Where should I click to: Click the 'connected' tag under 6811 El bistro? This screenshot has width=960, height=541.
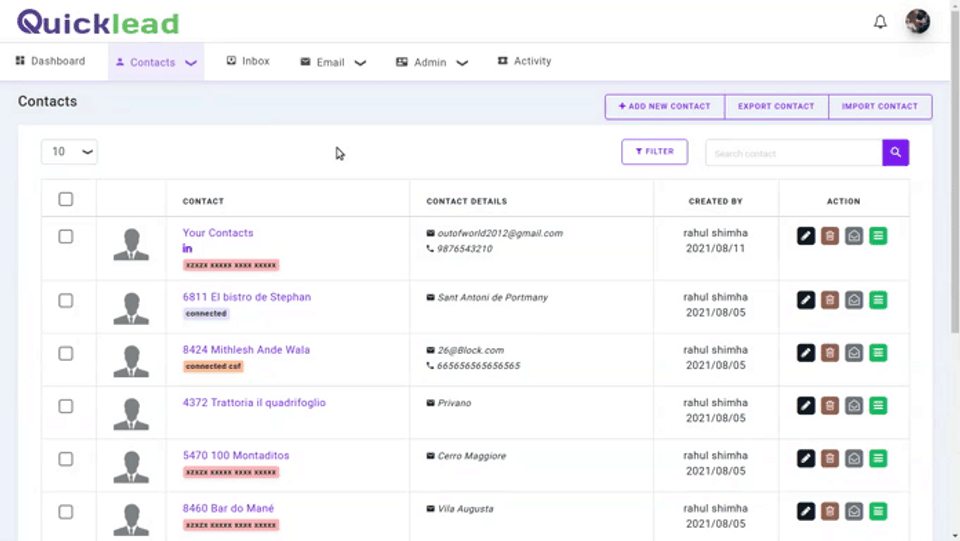point(206,313)
